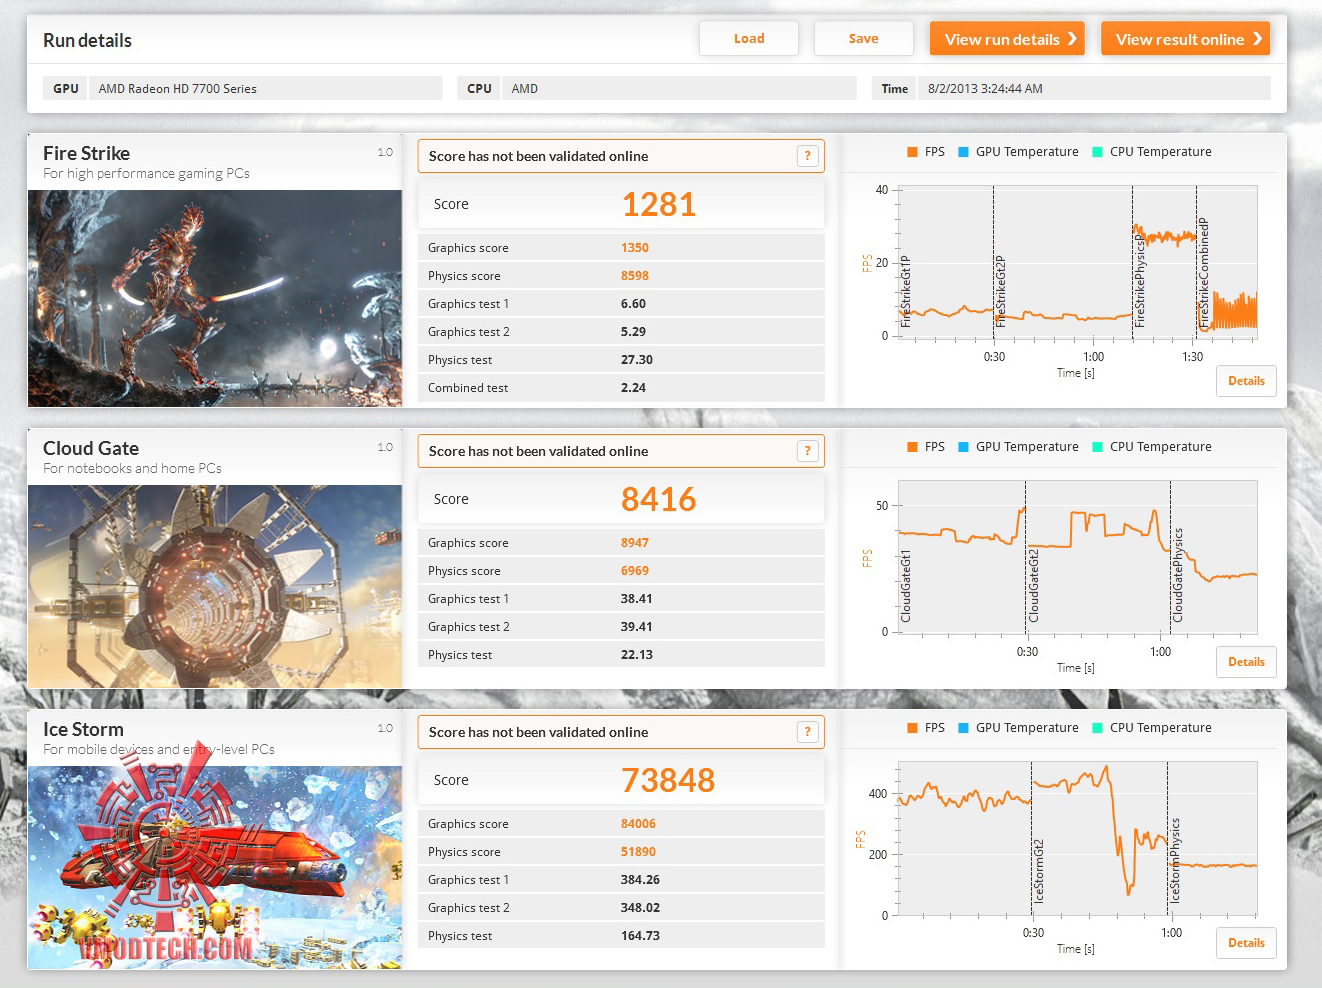Click Ice Storm validation help question mark

pyautogui.click(x=808, y=732)
